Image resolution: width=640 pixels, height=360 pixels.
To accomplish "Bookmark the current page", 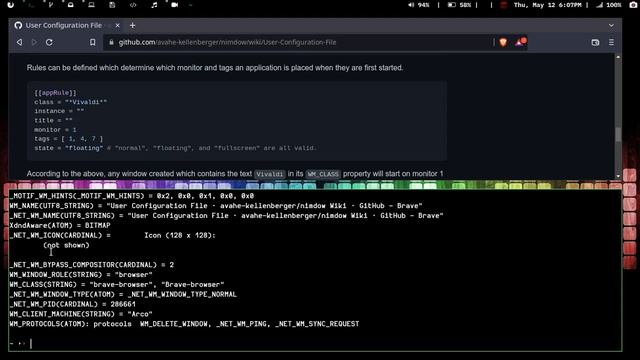I will click(93, 42).
